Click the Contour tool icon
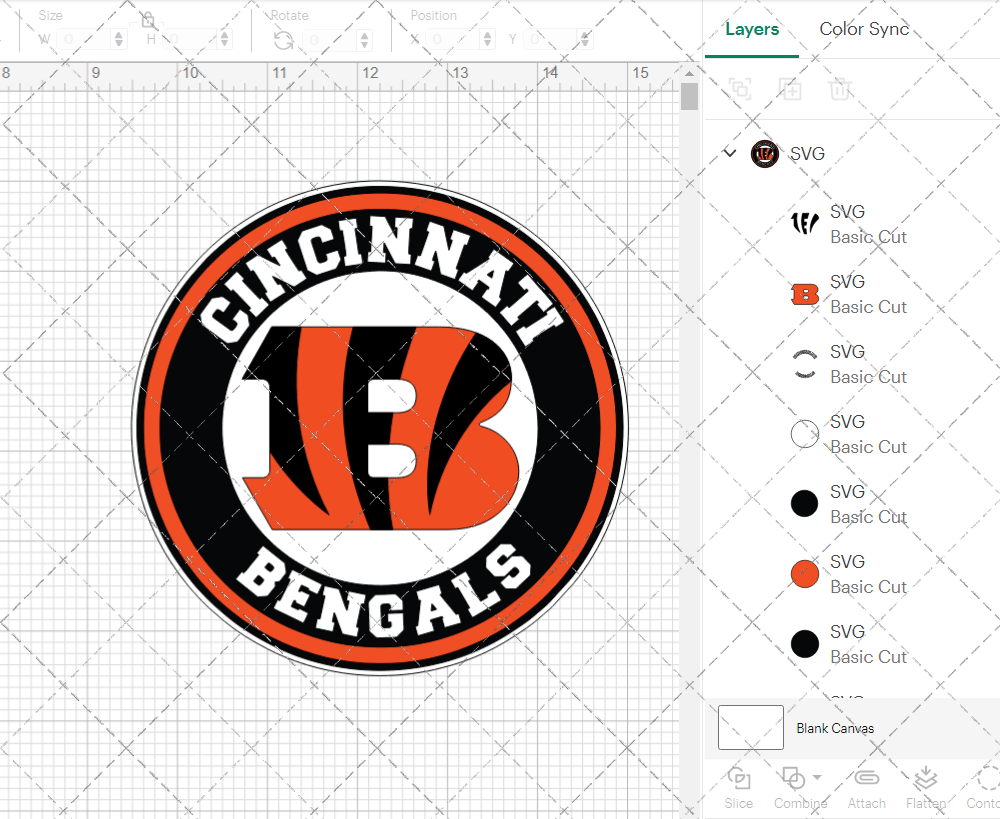This screenshot has width=1000, height=819. pyautogui.click(x=989, y=779)
